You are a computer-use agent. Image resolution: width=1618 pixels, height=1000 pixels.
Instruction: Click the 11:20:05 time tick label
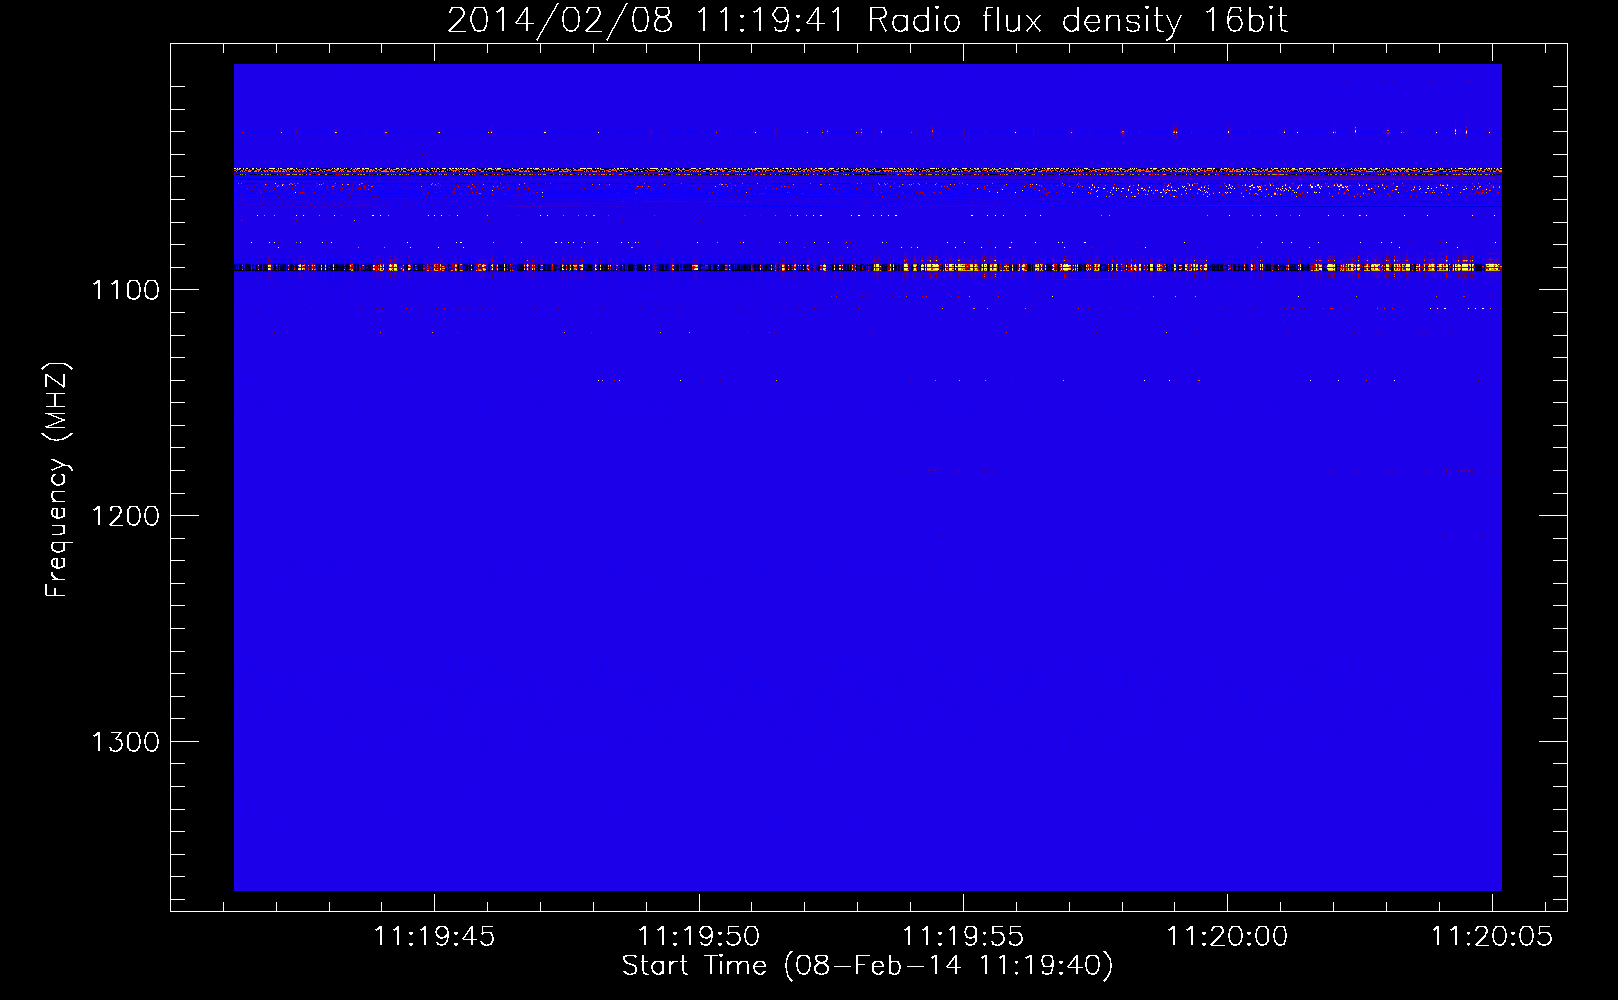pos(1492,937)
